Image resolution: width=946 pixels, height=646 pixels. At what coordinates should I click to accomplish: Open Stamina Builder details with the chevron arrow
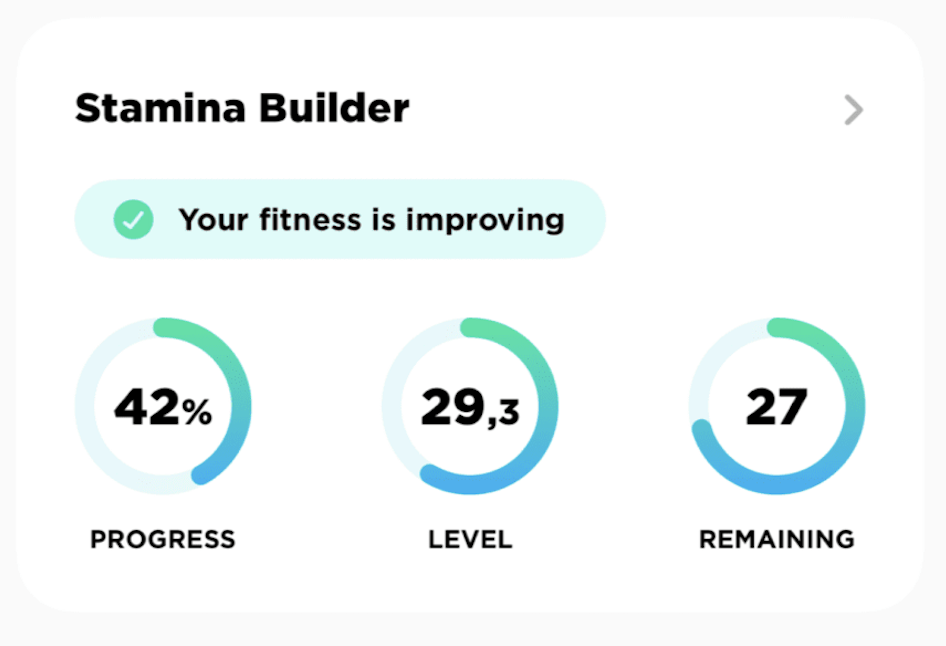tap(853, 110)
